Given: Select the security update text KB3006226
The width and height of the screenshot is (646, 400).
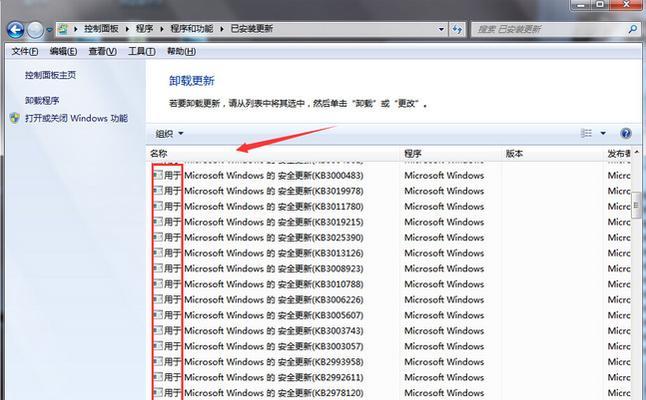Looking at the screenshot, I should (x=264, y=300).
